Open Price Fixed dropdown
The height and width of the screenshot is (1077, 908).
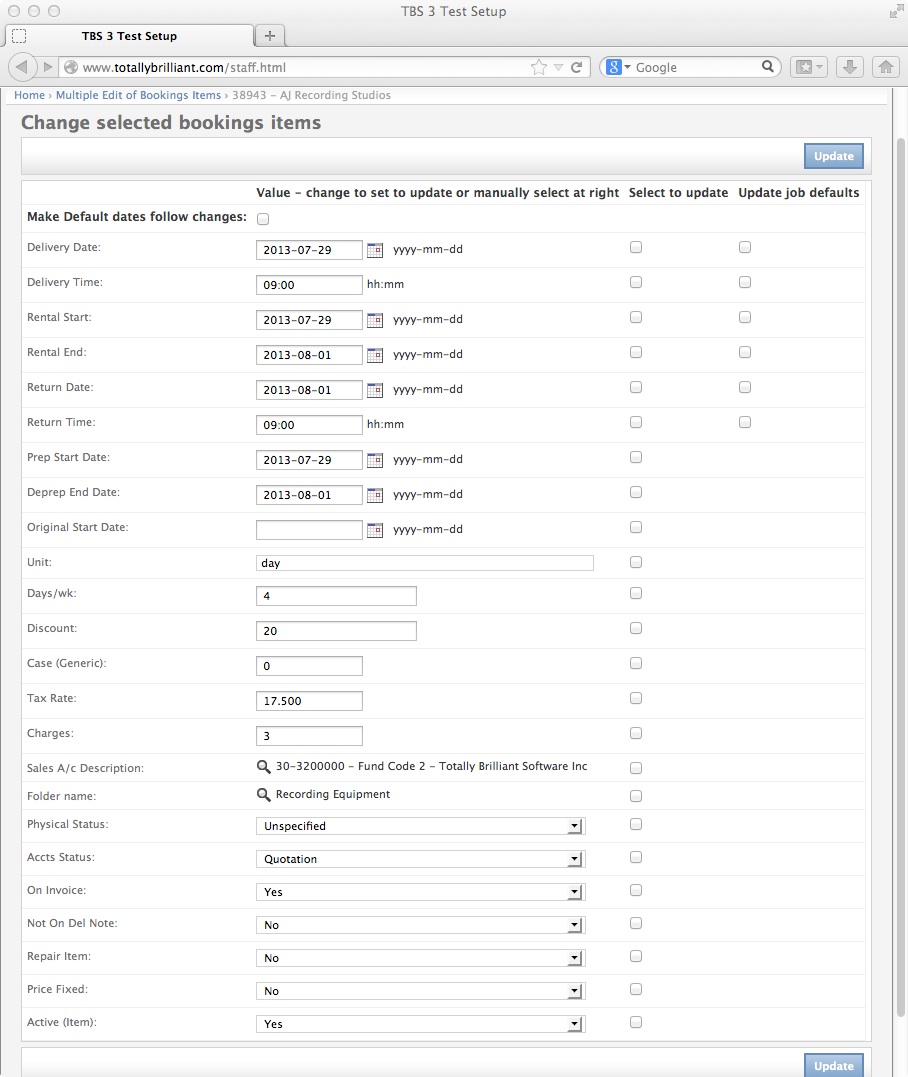point(420,991)
